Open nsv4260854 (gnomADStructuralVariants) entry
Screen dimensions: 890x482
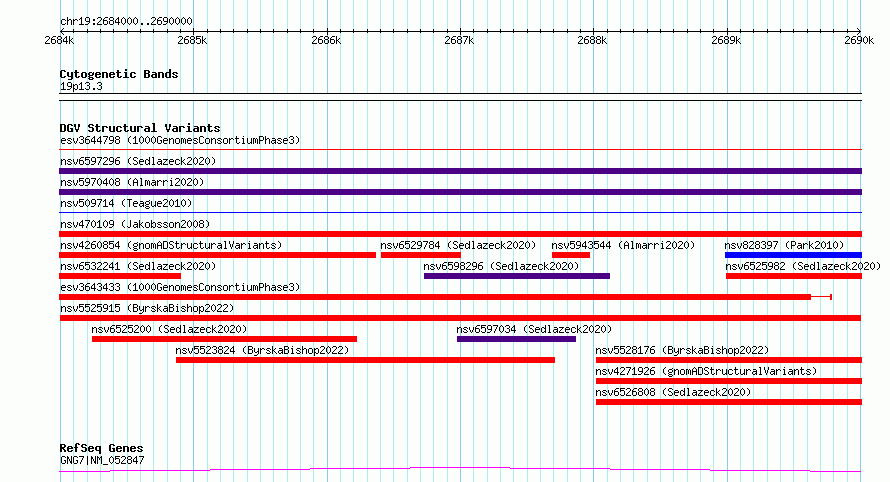[171, 245]
